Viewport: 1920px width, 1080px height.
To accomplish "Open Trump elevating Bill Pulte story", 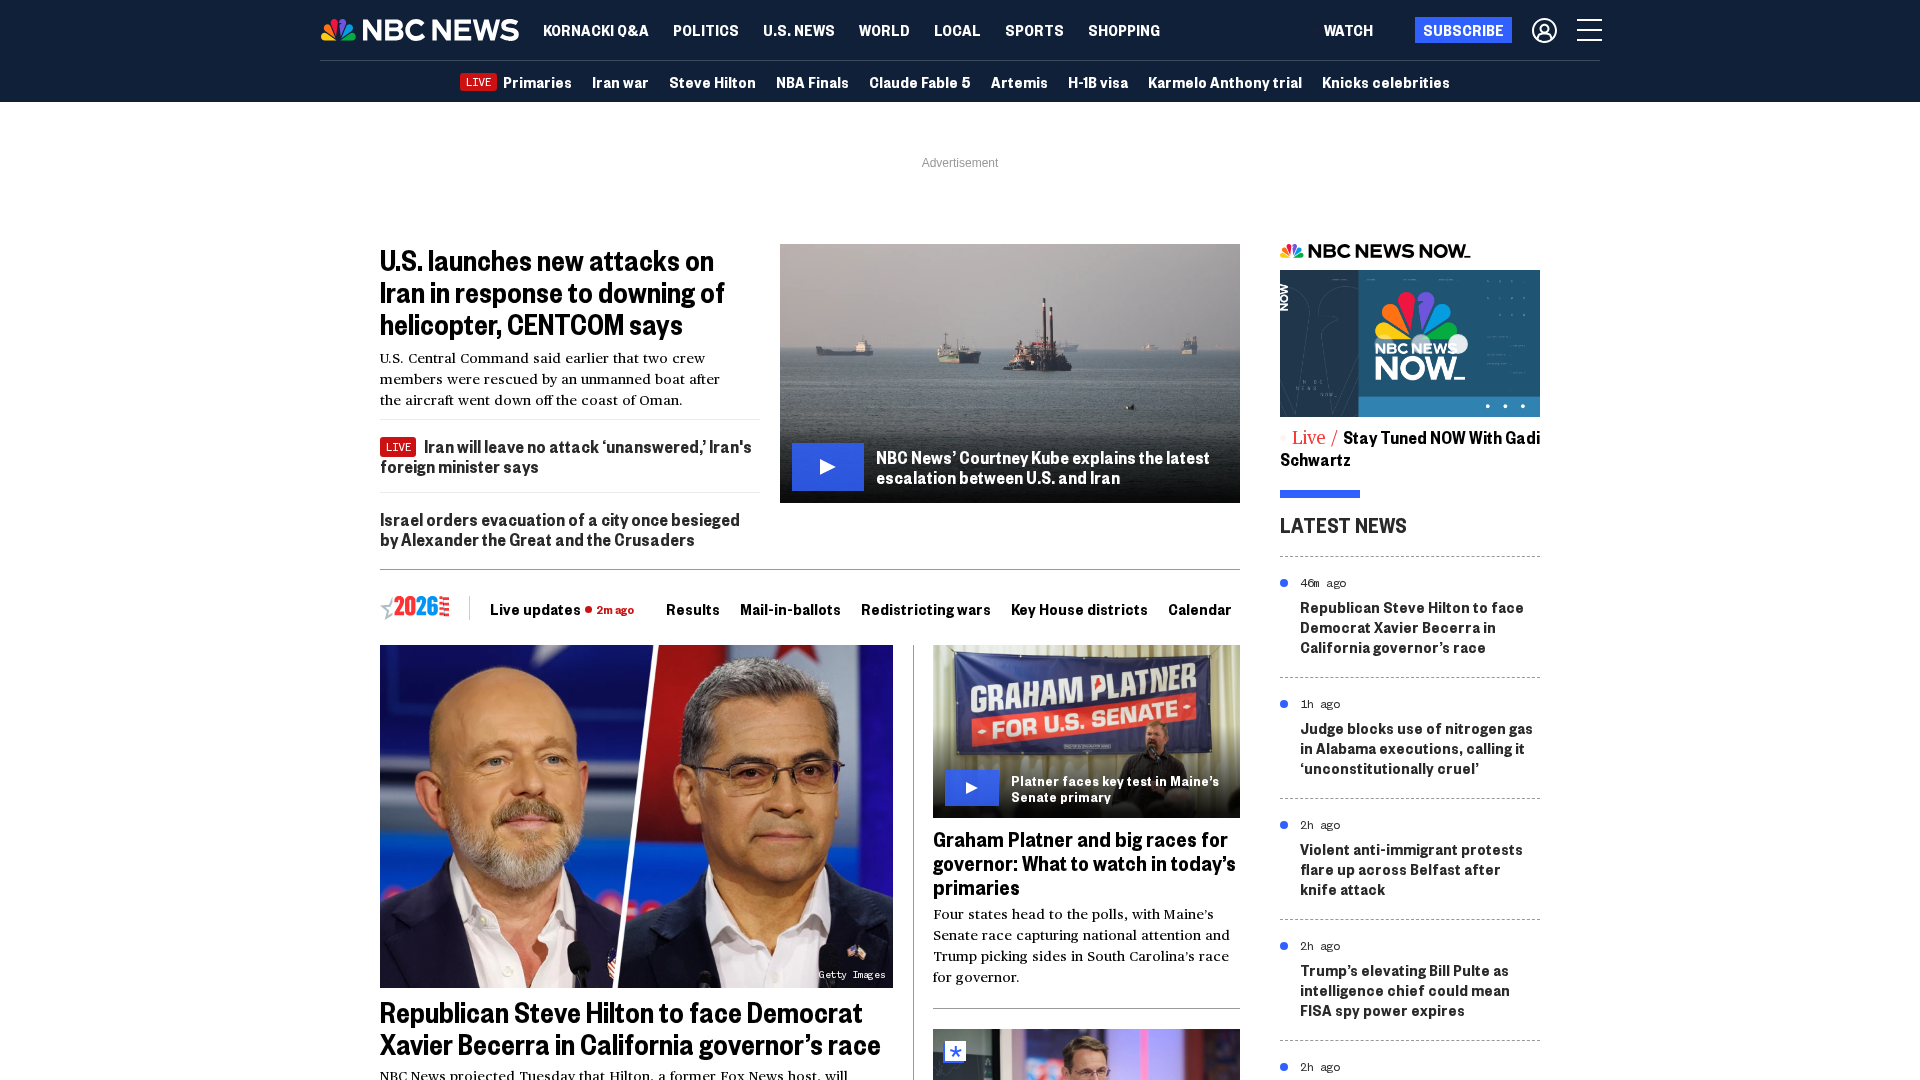I will coord(1405,991).
